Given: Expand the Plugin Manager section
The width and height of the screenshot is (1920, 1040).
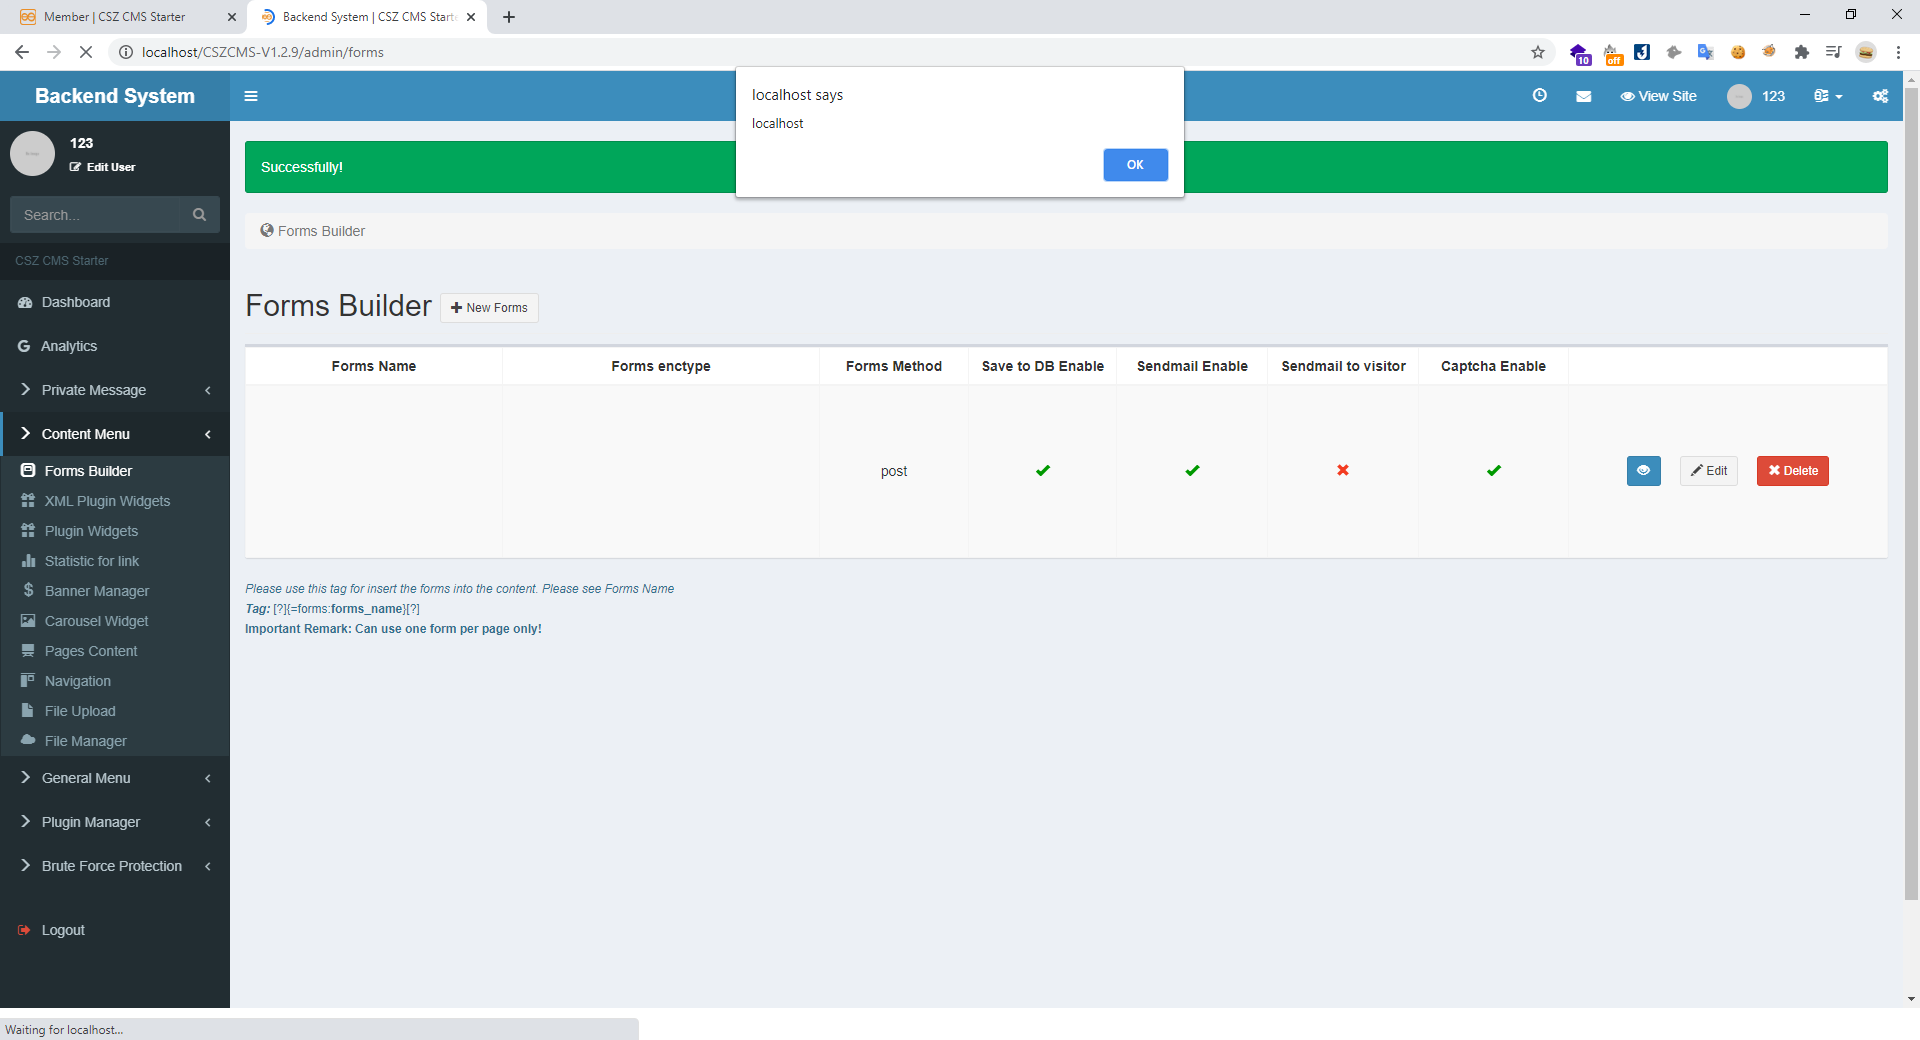Looking at the screenshot, I should click(115, 822).
